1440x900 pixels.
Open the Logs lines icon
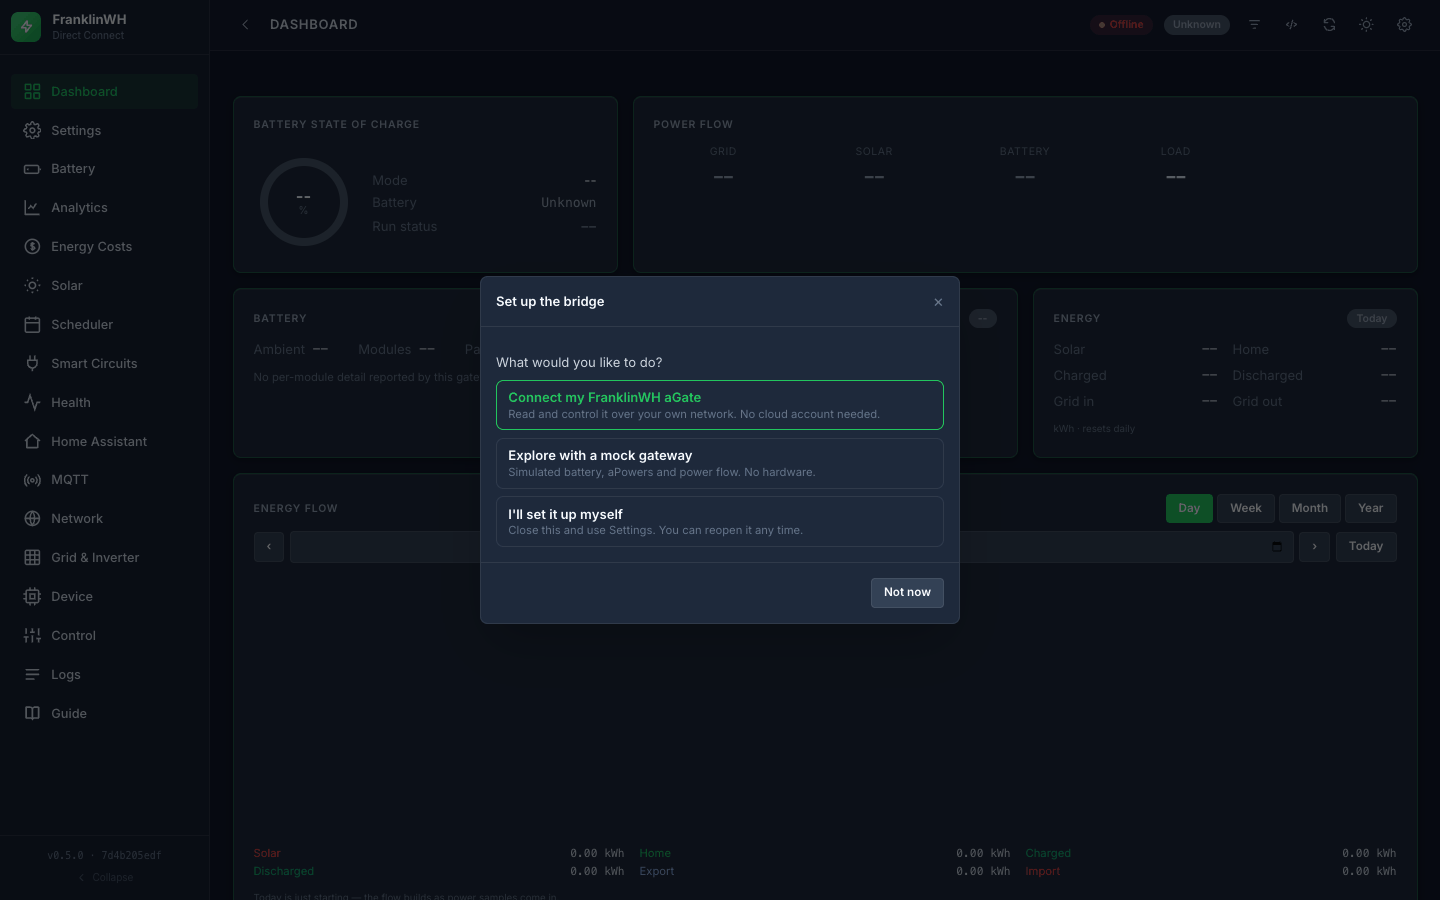pyautogui.click(x=32, y=675)
